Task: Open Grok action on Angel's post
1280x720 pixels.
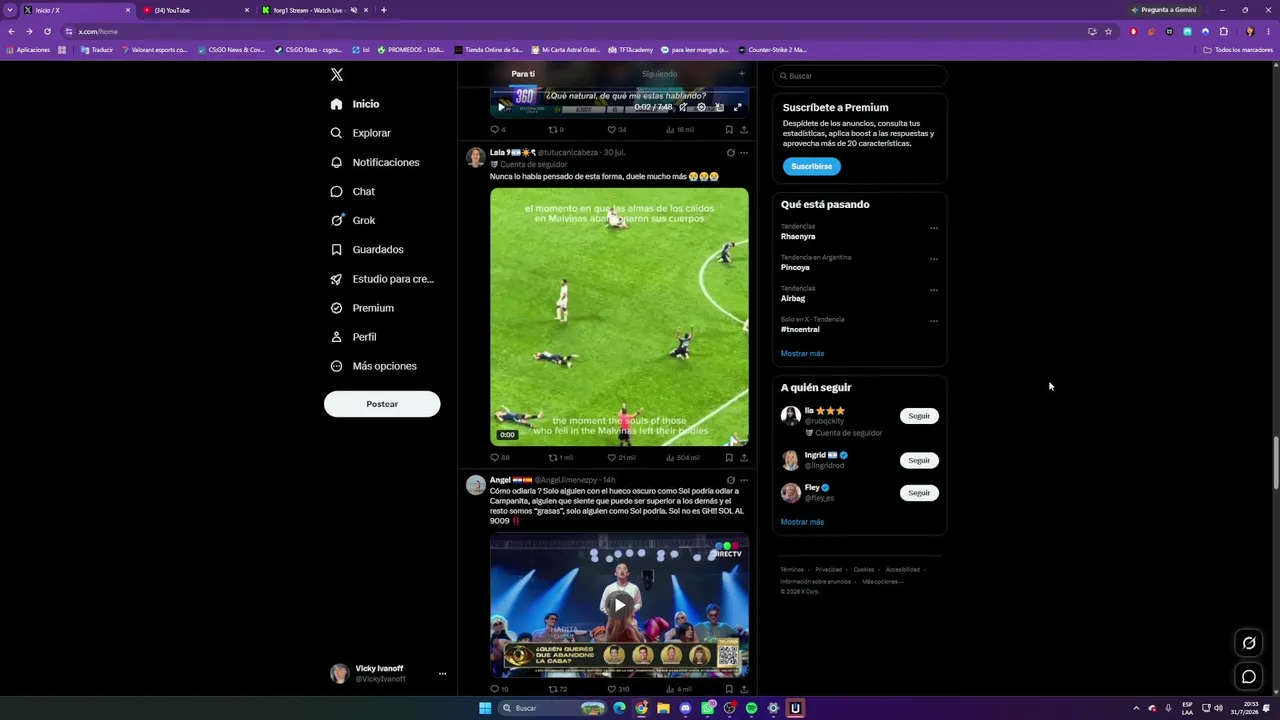Action: pos(730,480)
